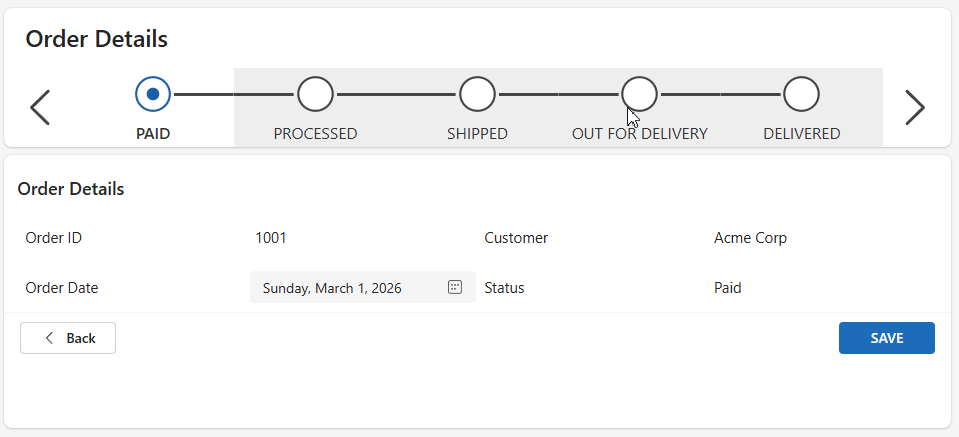Image resolution: width=959 pixels, height=437 pixels.
Task: Go back using the Back button
Action: 68,338
